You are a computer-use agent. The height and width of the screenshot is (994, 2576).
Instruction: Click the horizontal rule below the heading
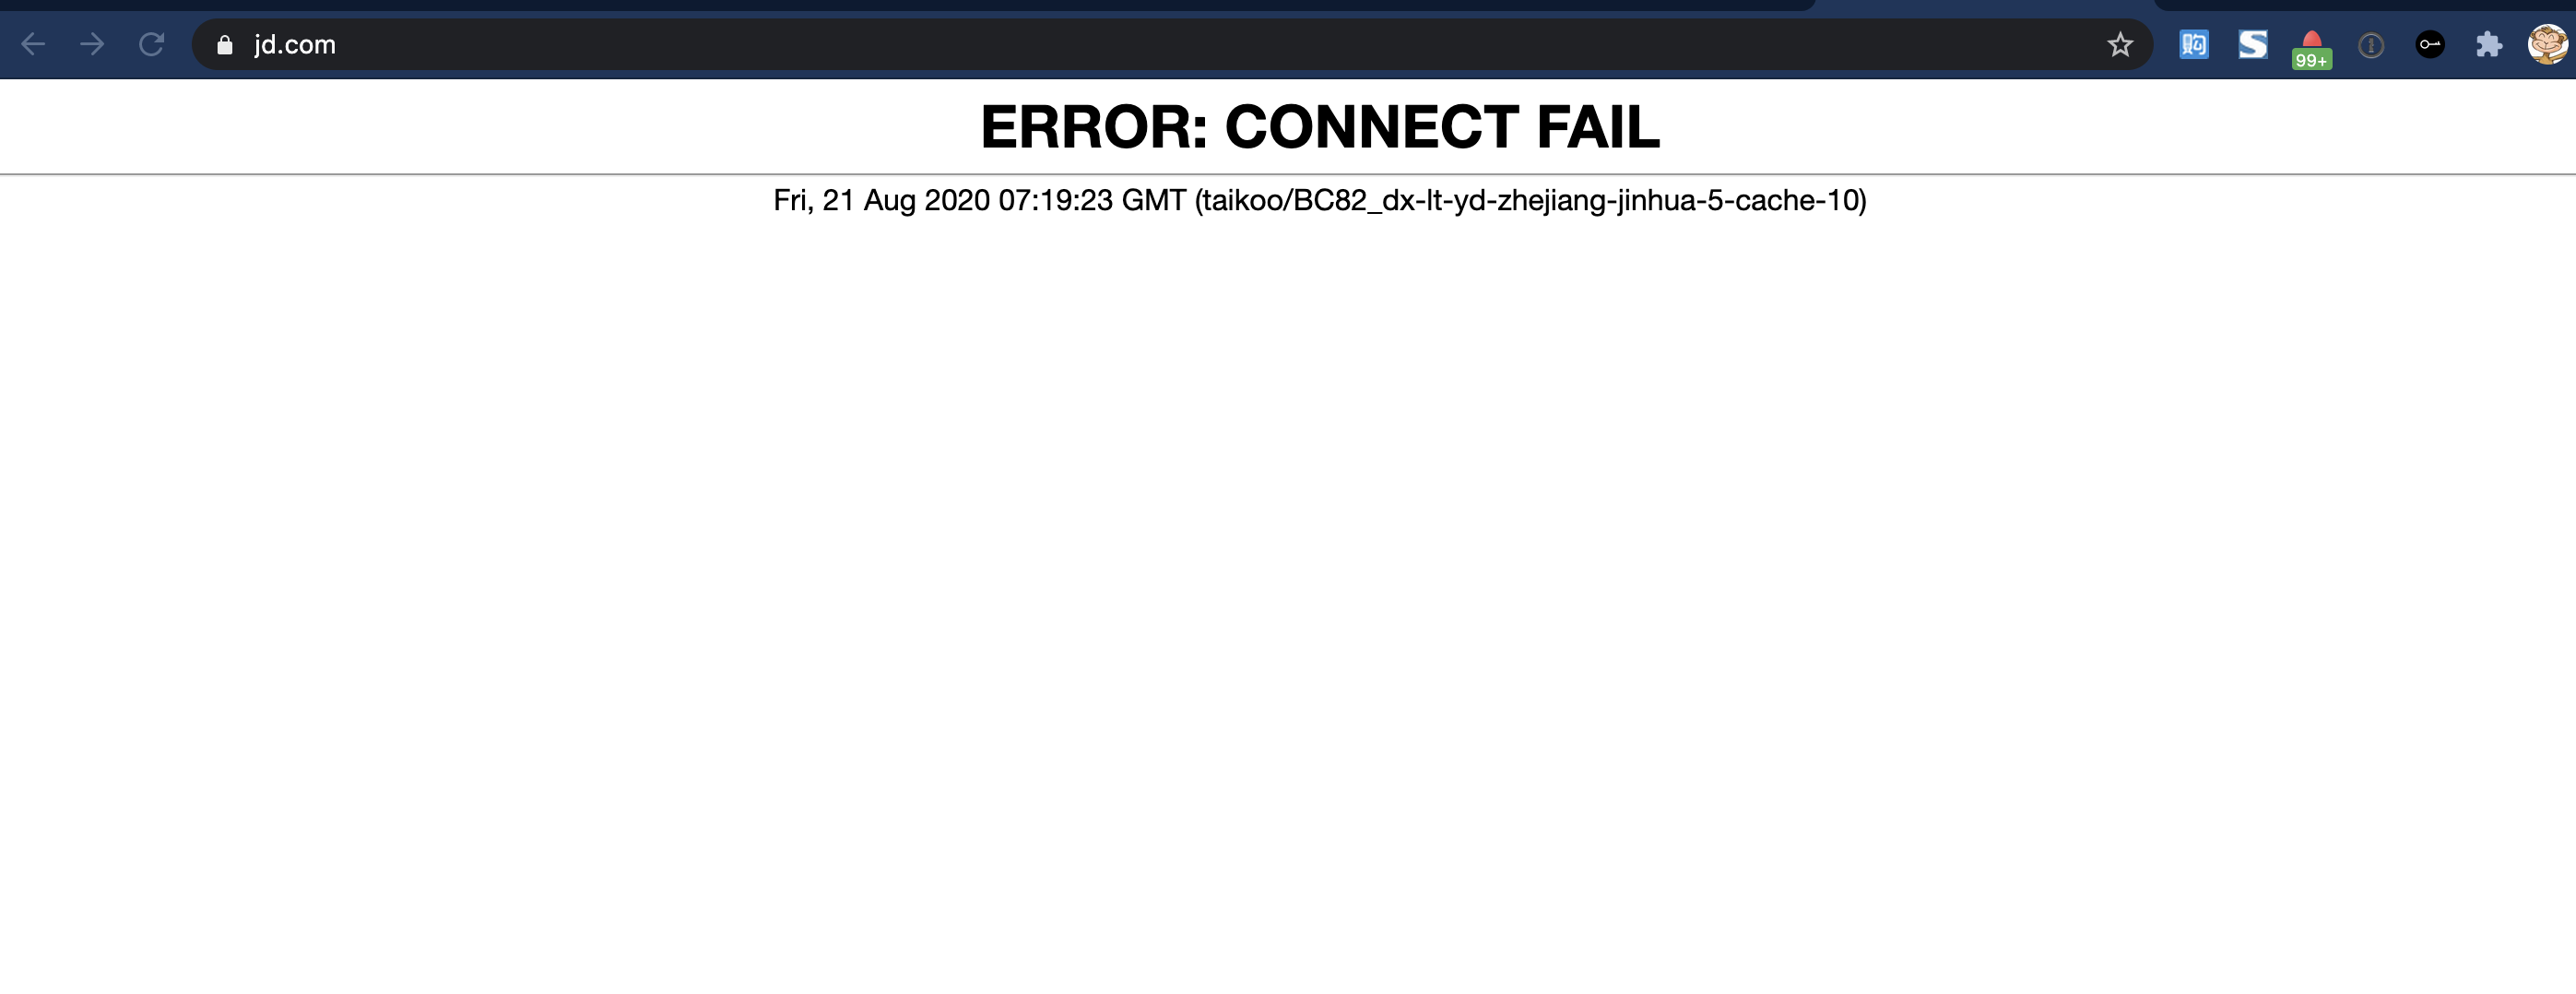pos(1288,174)
